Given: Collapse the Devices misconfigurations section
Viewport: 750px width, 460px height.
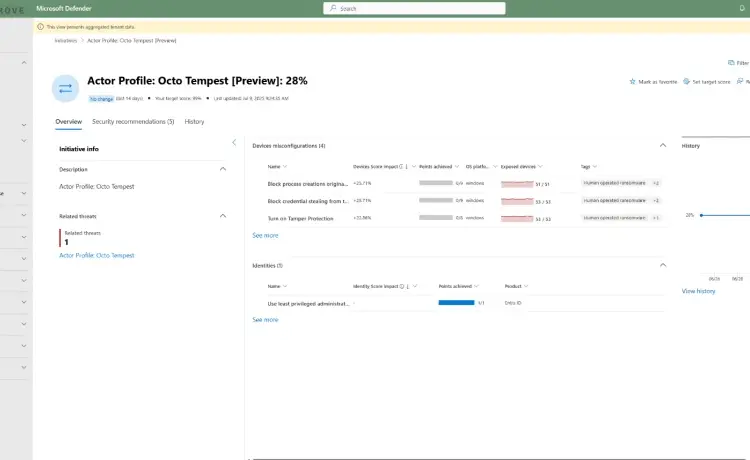Looking at the screenshot, I should (x=663, y=145).
